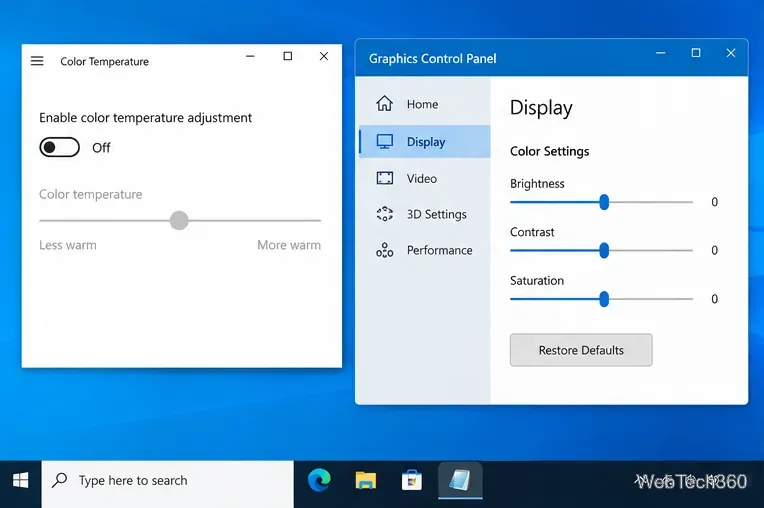The width and height of the screenshot is (764, 508).
Task: Click the Video icon in the sidebar
Action: [384, 178]
